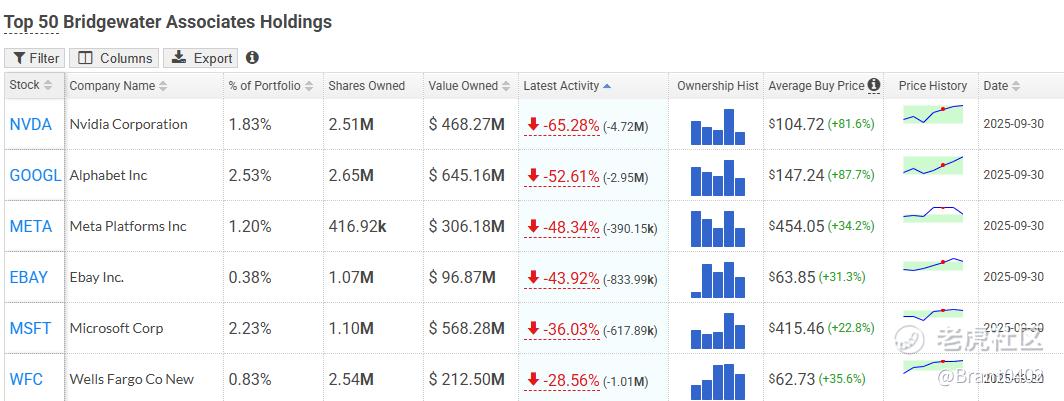Click the GOOGL ownership history bar chart
1064x401 pixels.
point(718,178)
